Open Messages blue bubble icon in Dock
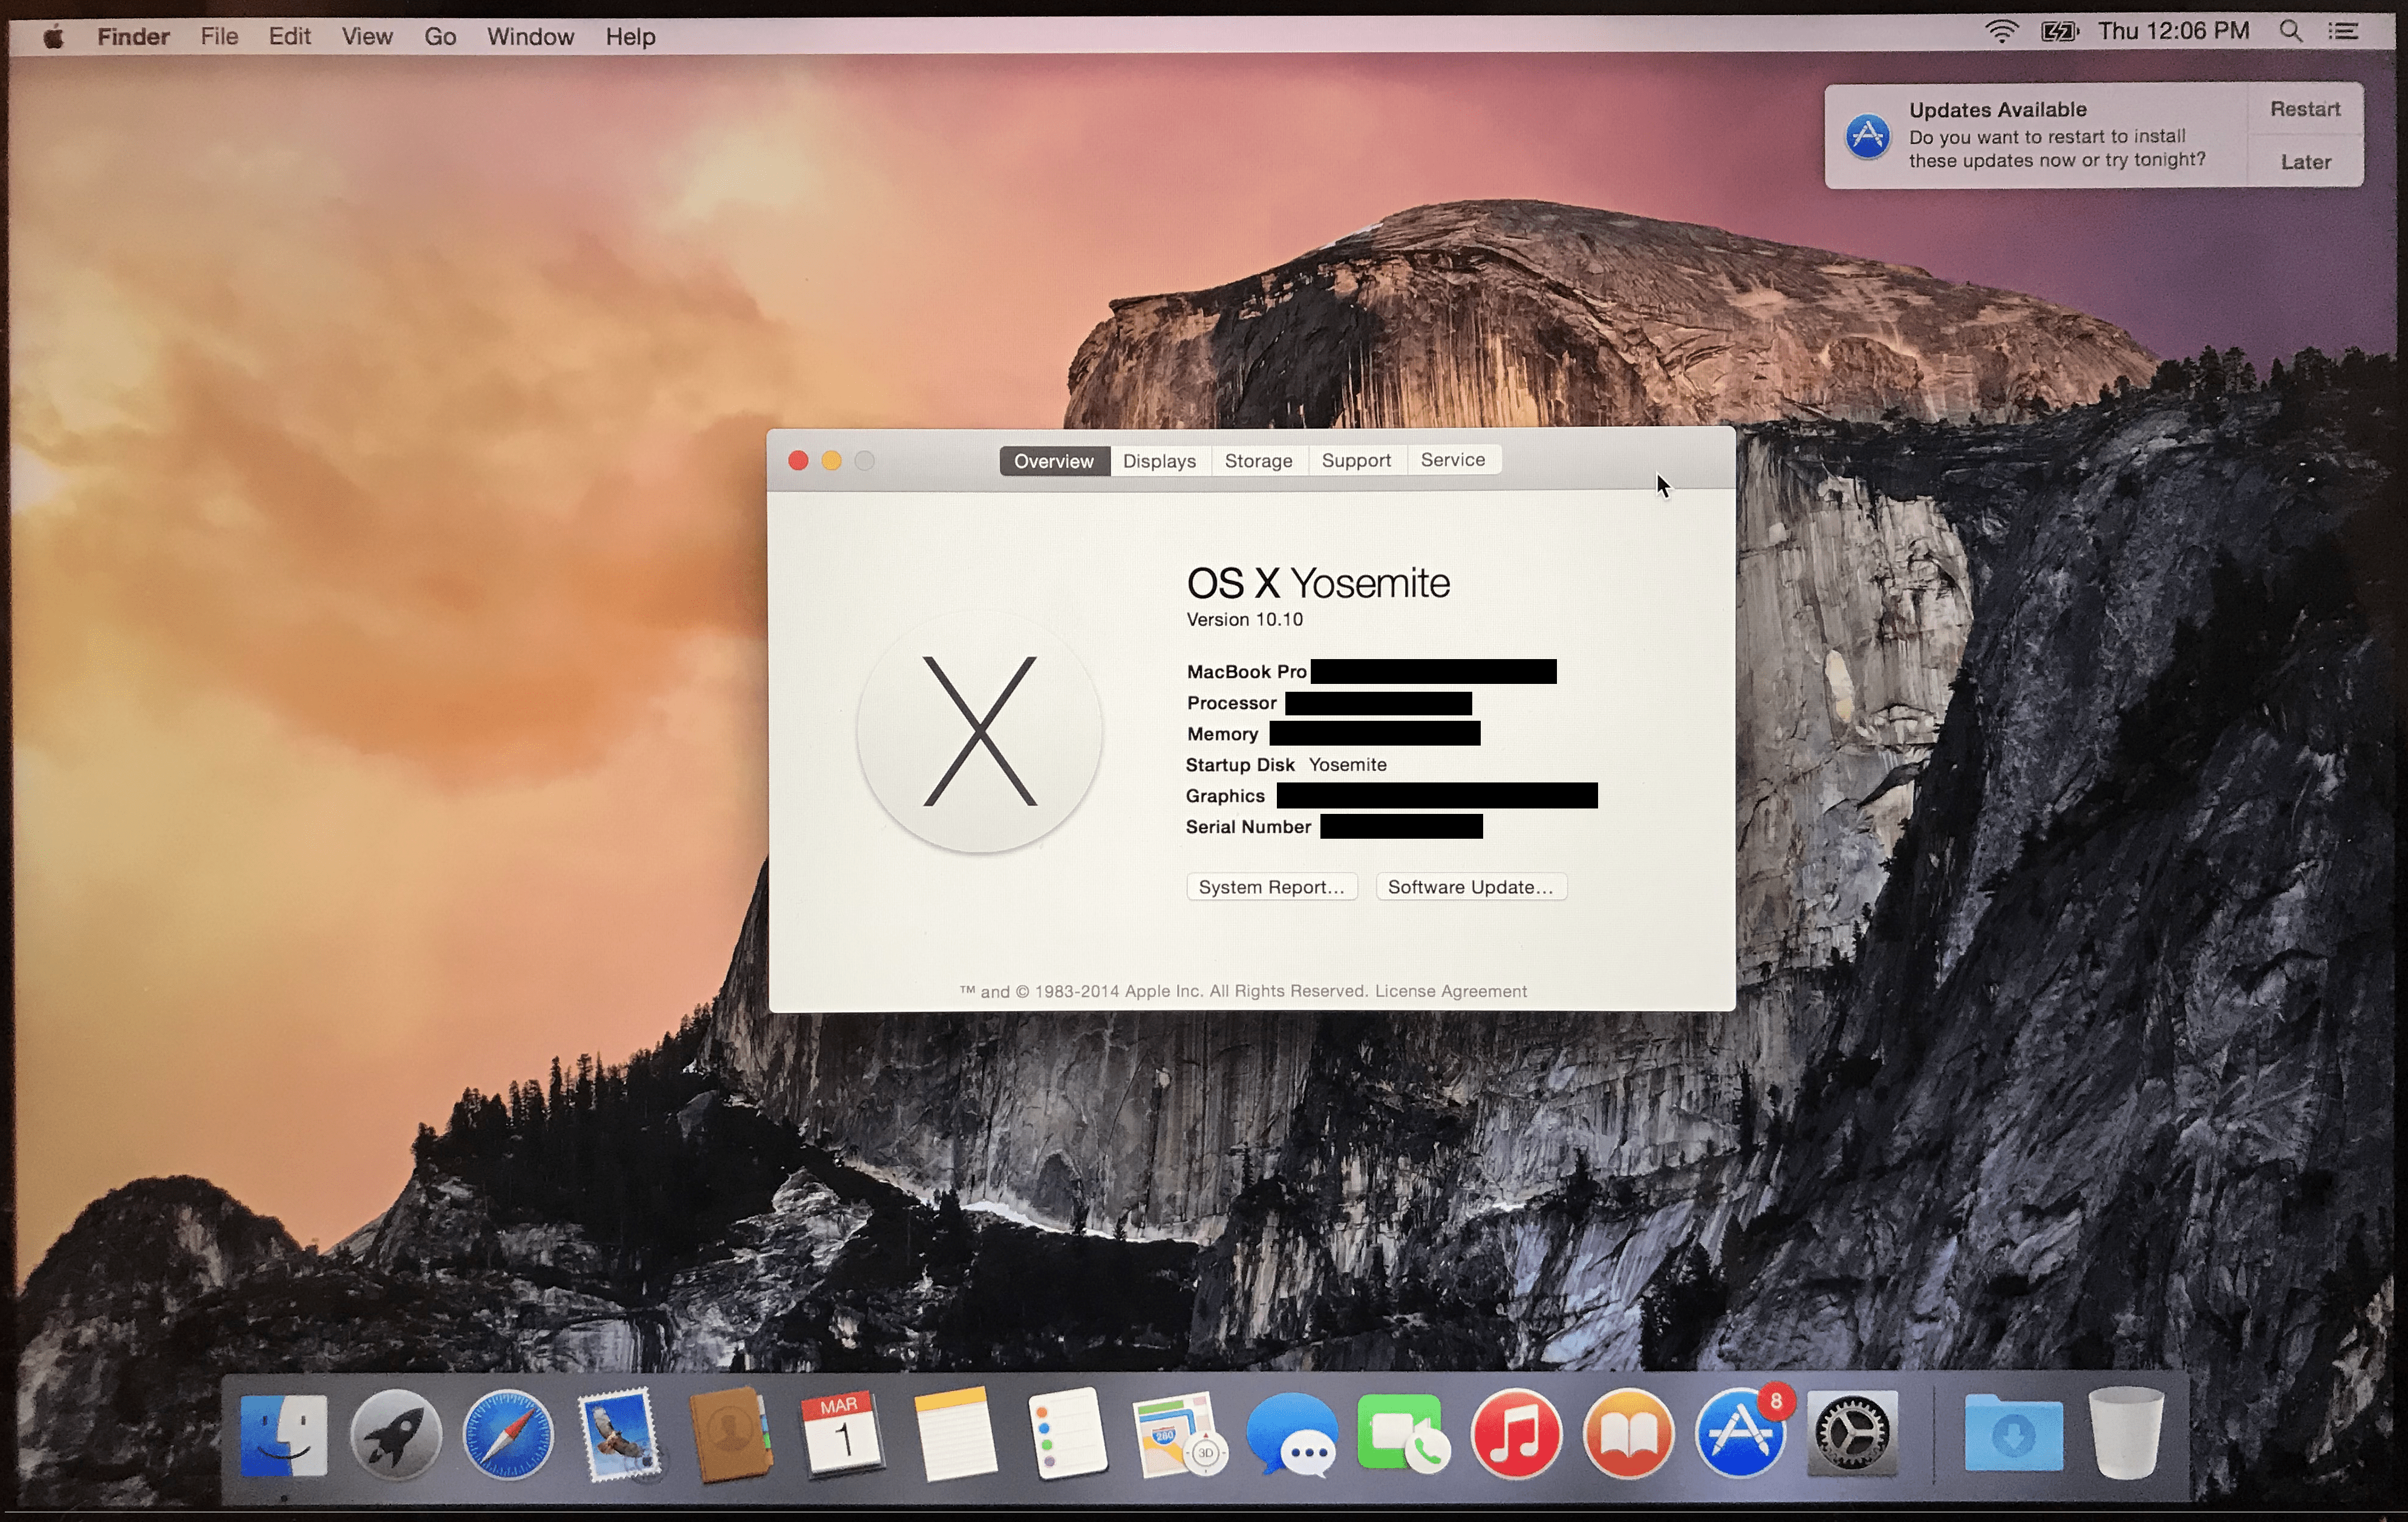The image size is (2408, 1522). coord(1292,1435)
